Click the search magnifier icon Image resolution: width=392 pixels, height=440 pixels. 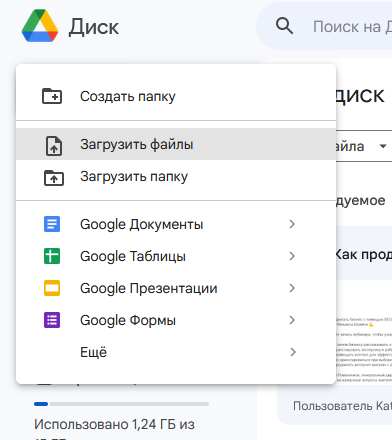tap(284, 26)
